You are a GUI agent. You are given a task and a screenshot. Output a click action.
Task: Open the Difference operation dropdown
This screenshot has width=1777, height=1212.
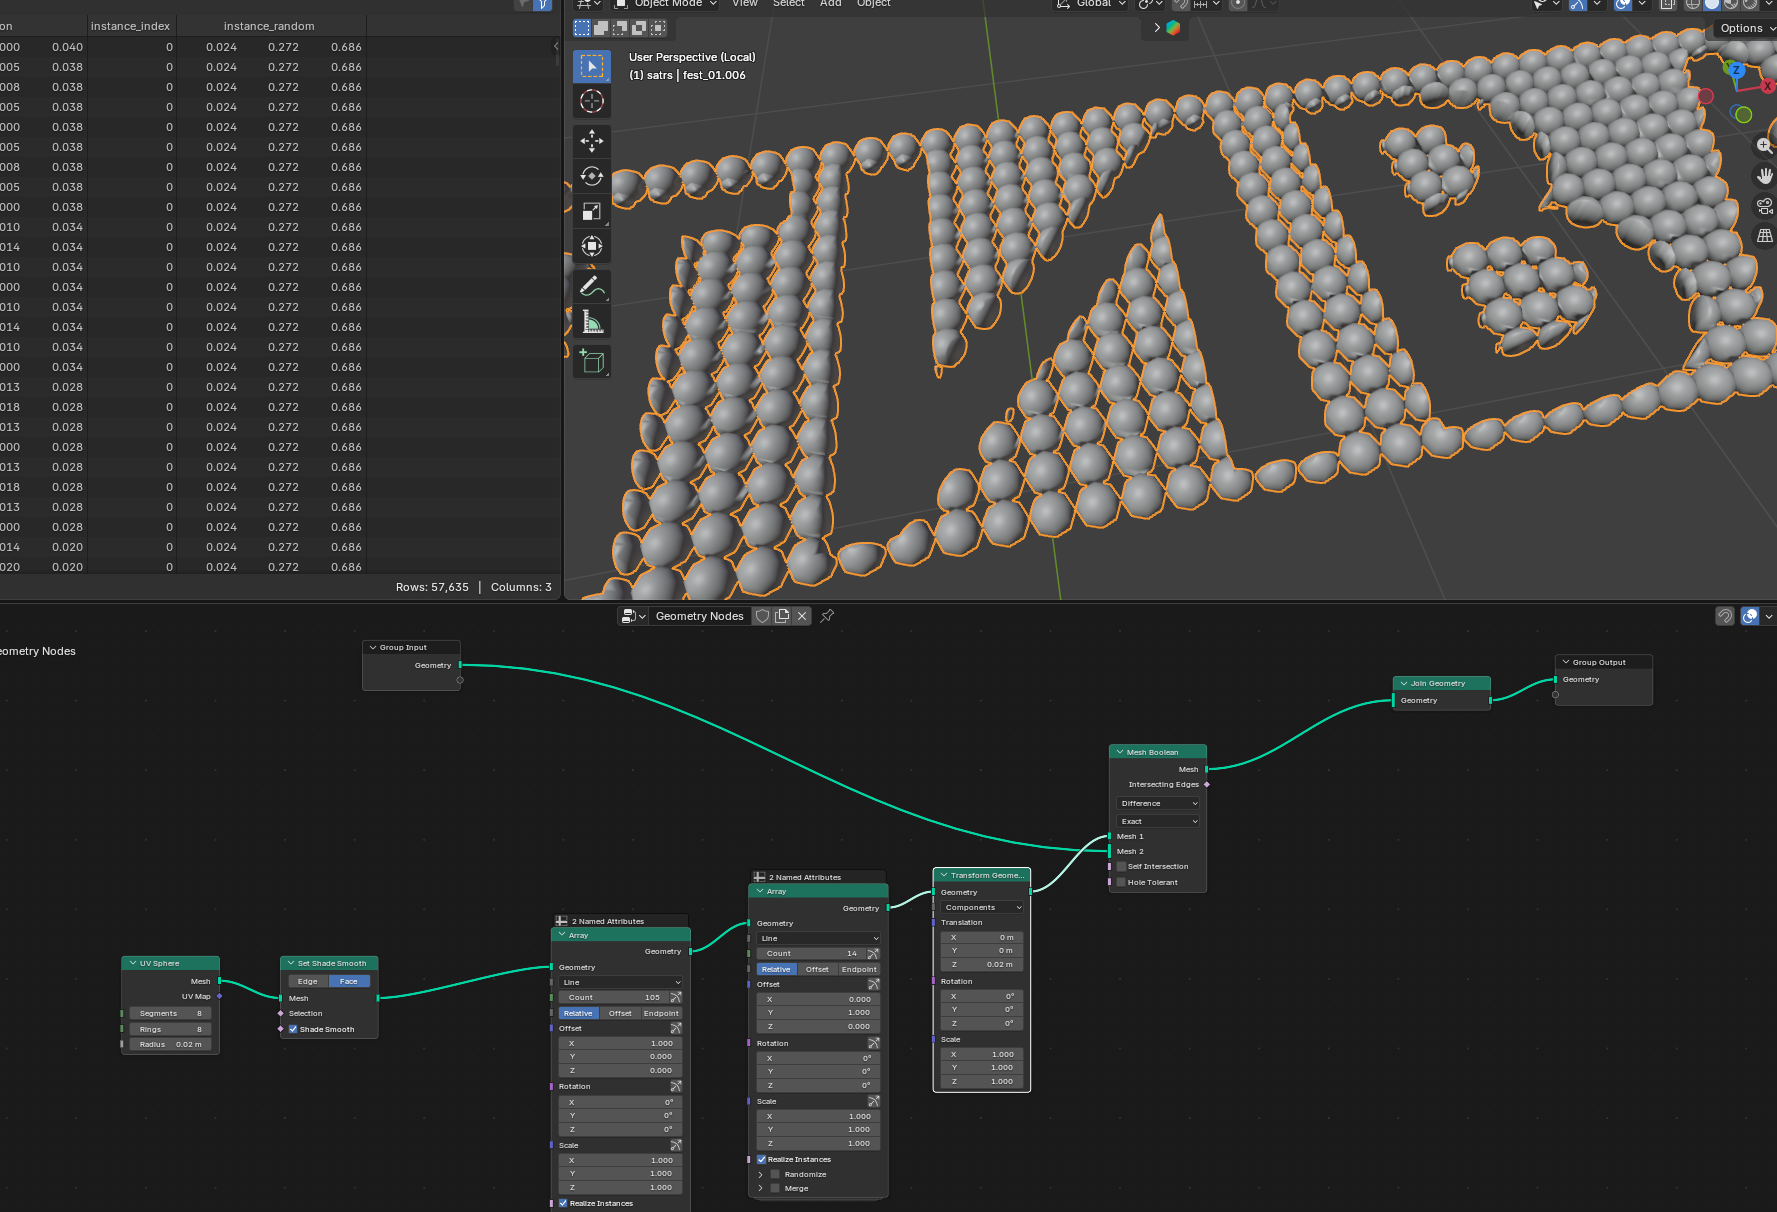point(1157,804)
